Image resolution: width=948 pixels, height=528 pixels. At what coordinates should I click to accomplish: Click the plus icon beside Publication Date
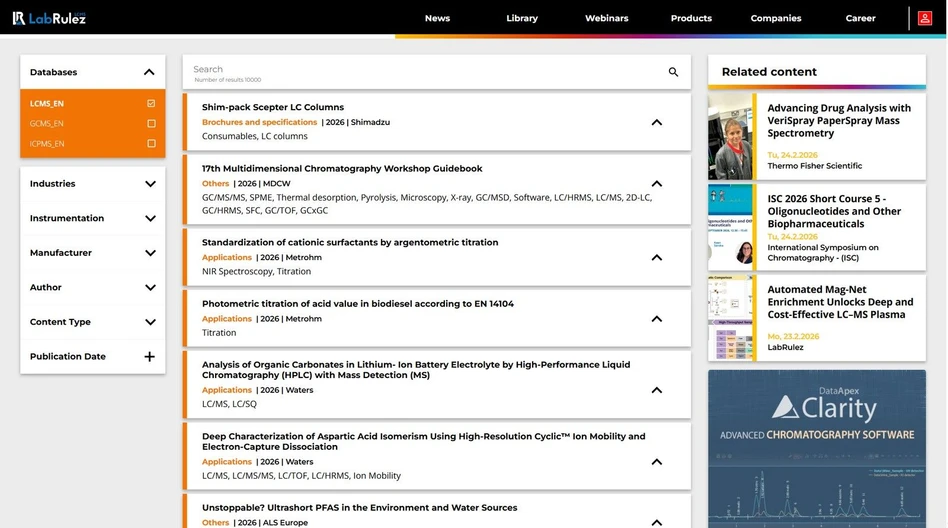[x=150, y=357]
